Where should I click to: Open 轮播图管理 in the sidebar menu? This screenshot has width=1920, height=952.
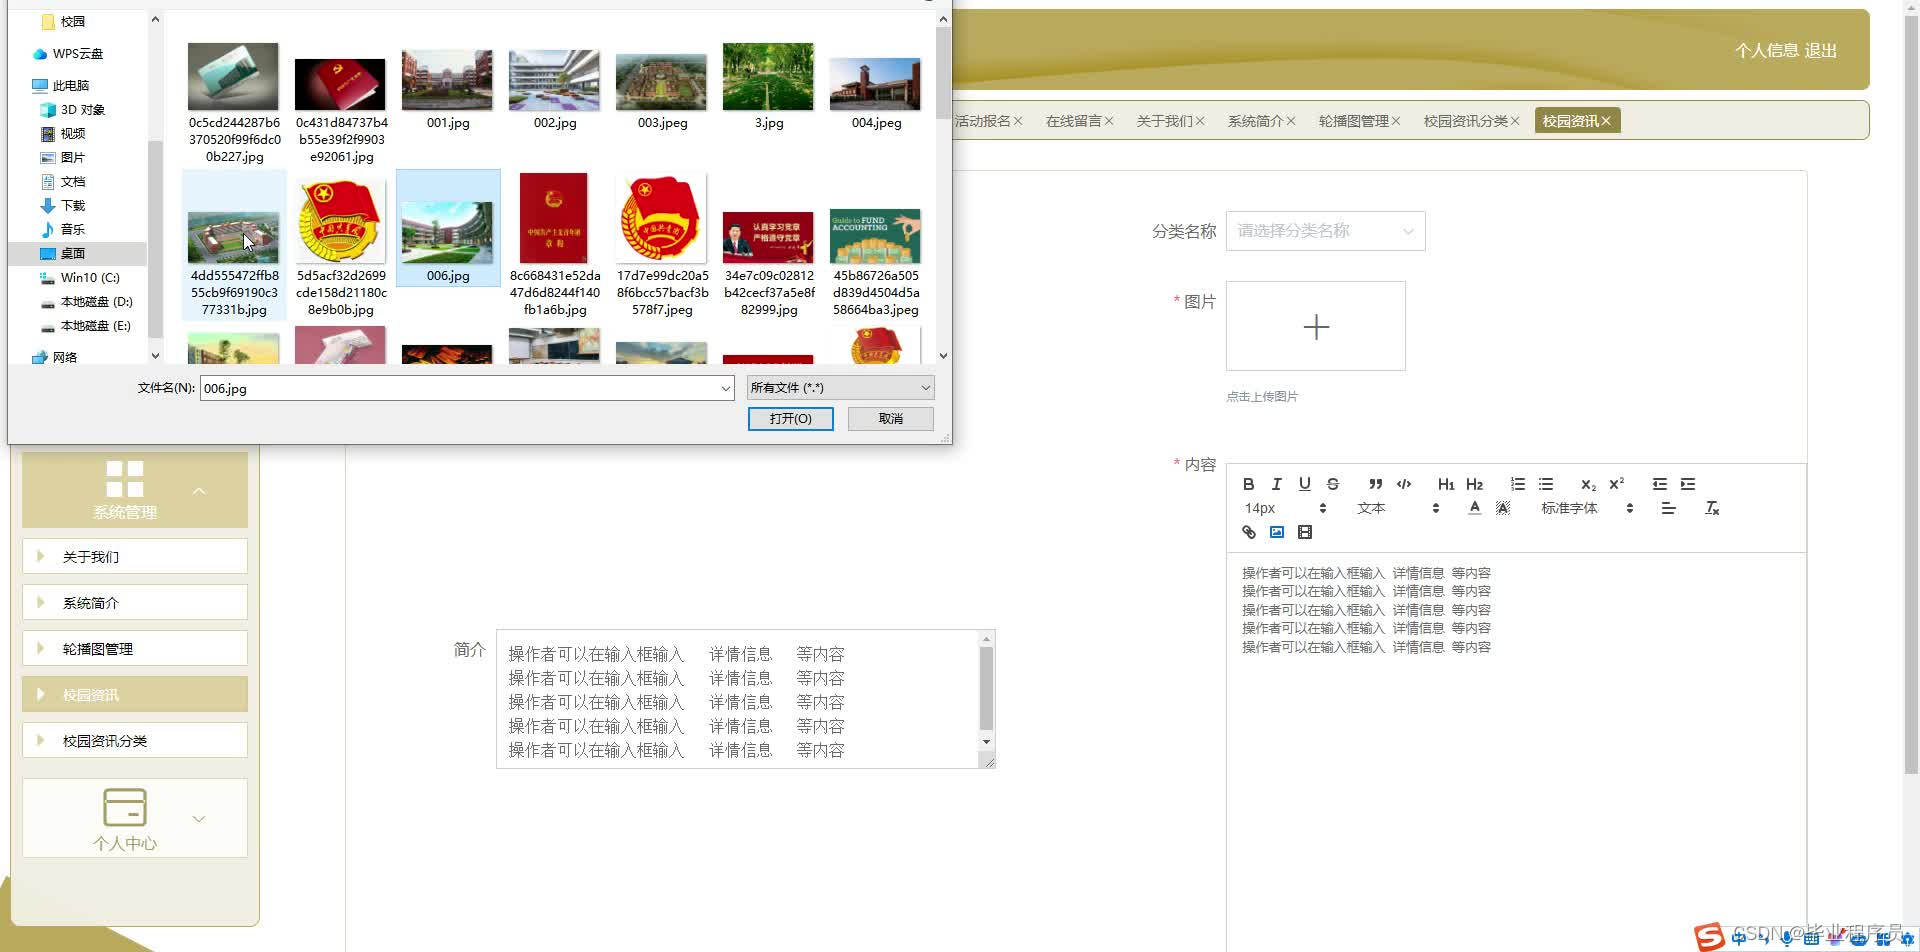point(135,648)
